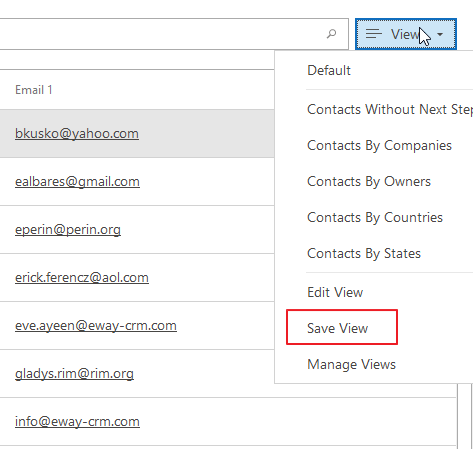Choose Contacts Without Next Step view
Image resolution: width=473 pixels, height=449 pixels.
click(390, 110)
